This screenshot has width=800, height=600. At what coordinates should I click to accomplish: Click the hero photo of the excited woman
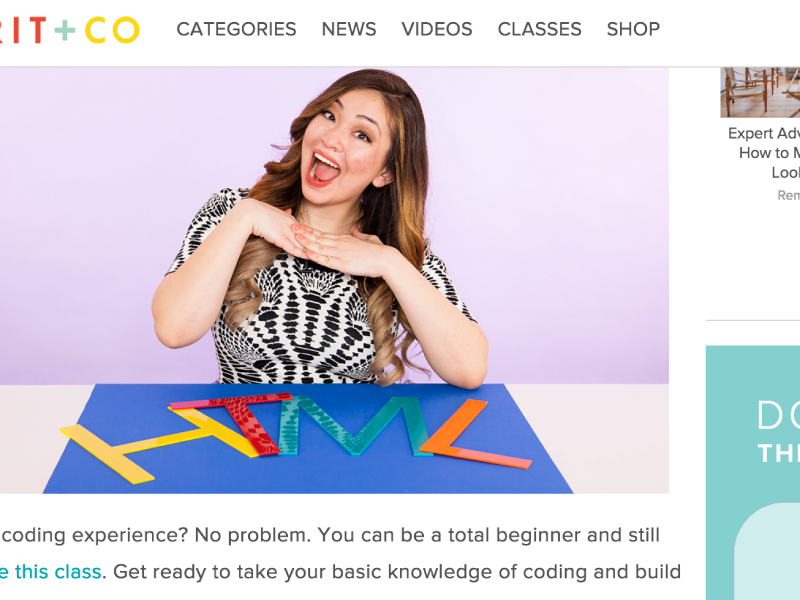(x=334, y=280)
